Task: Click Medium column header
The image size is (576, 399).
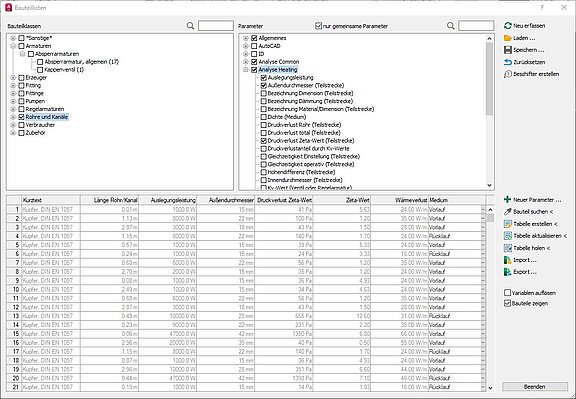Action: 457,200
